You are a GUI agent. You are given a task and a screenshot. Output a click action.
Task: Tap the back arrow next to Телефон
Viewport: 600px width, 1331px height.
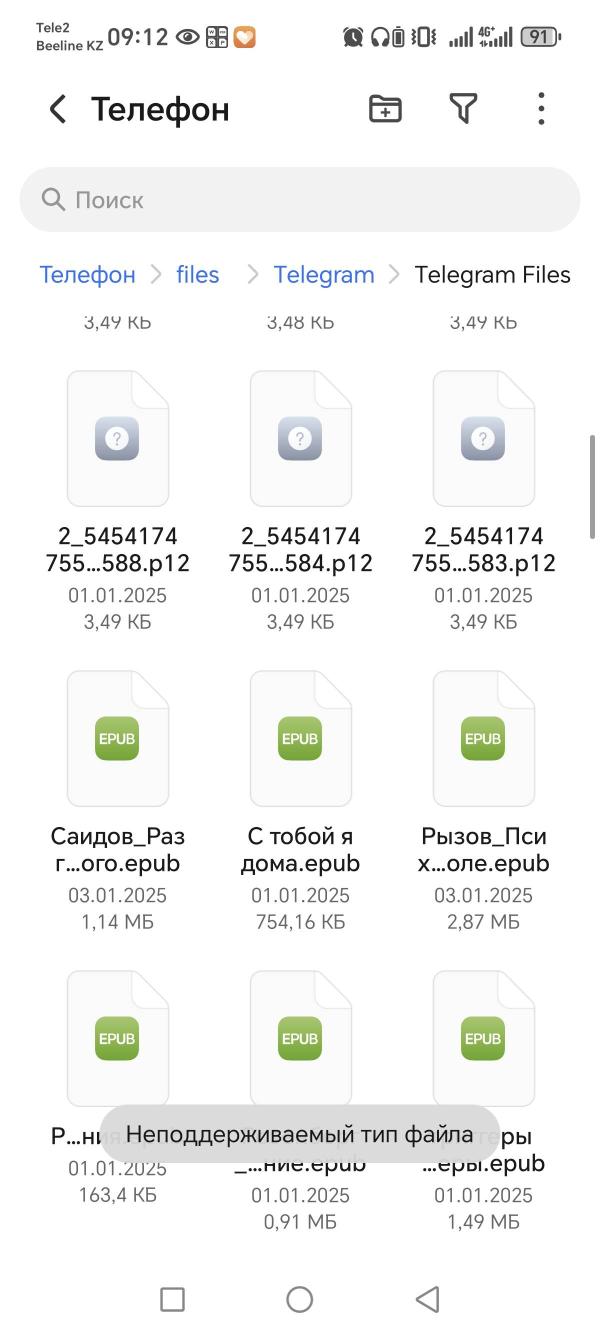pyautogui.click(x=58, y=109)
